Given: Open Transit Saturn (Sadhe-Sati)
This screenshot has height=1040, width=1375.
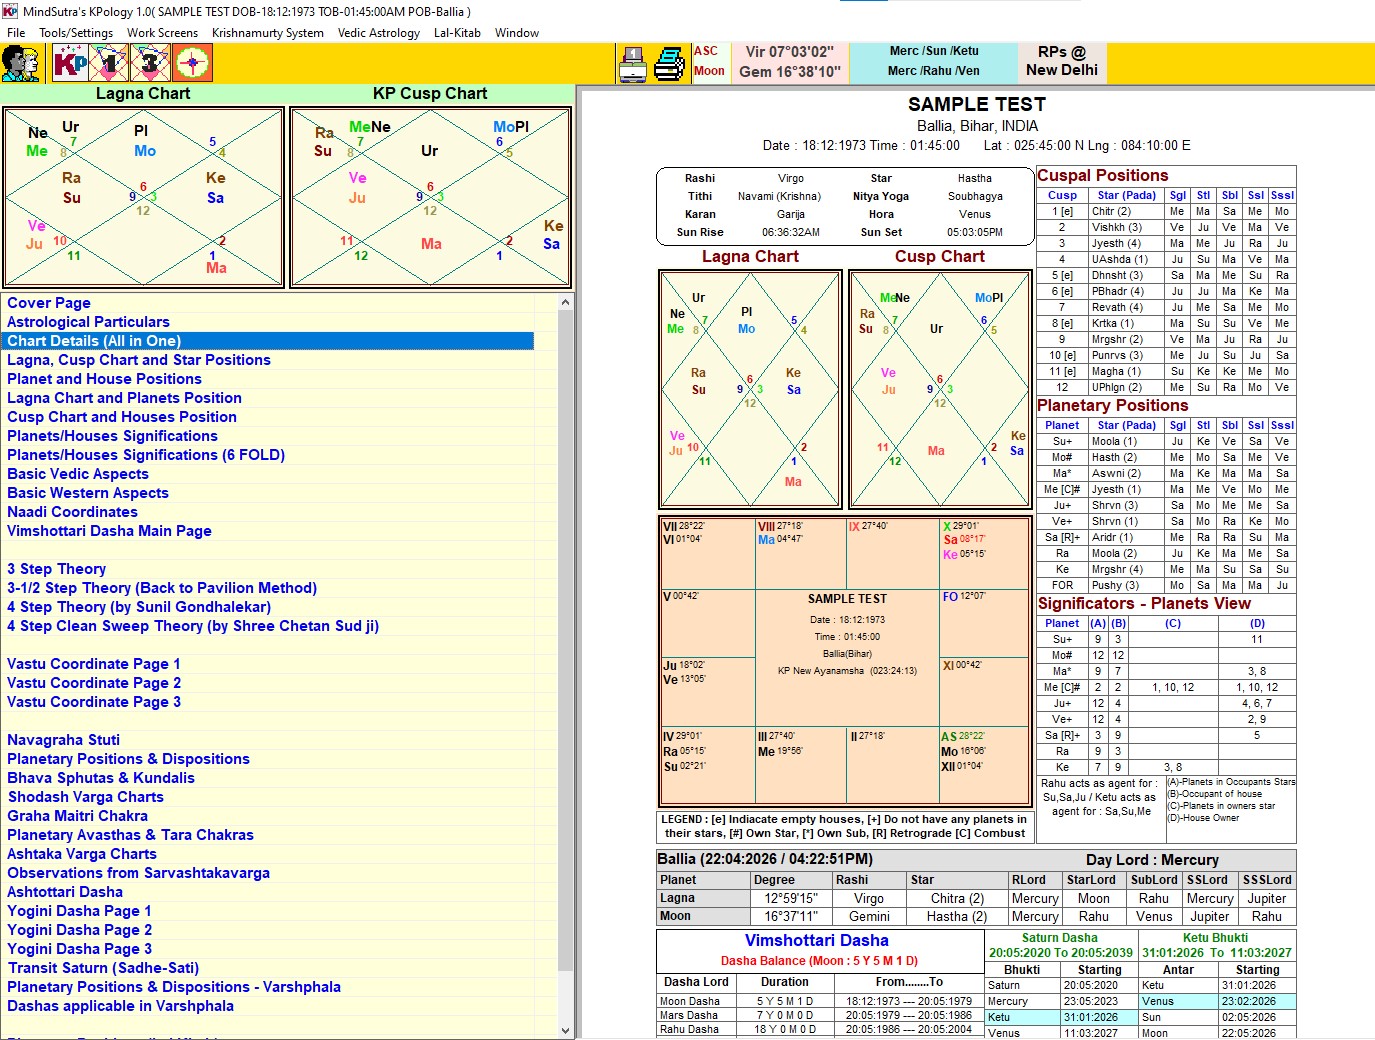Looking at the screenshot, I should coord(103,968).
